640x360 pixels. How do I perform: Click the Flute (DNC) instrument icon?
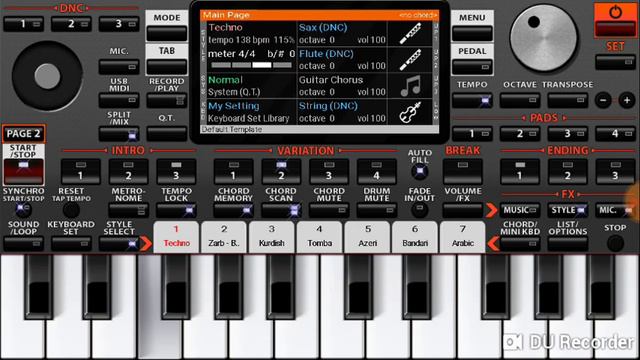410,60
